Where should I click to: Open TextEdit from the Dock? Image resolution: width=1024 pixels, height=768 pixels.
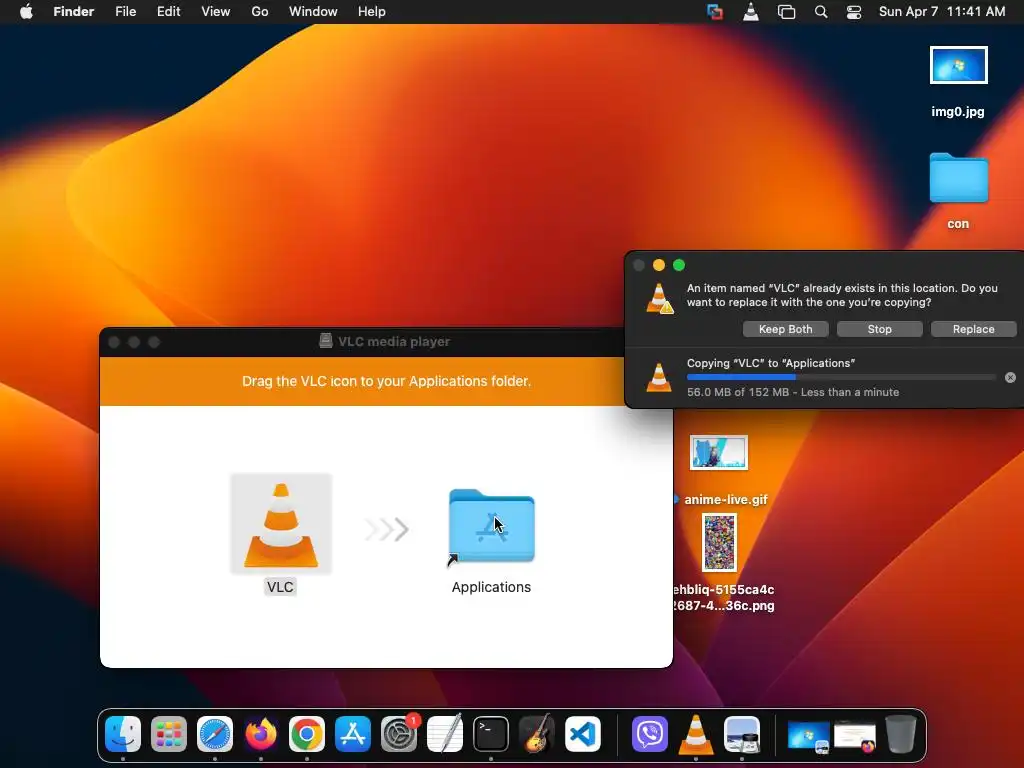445,734
